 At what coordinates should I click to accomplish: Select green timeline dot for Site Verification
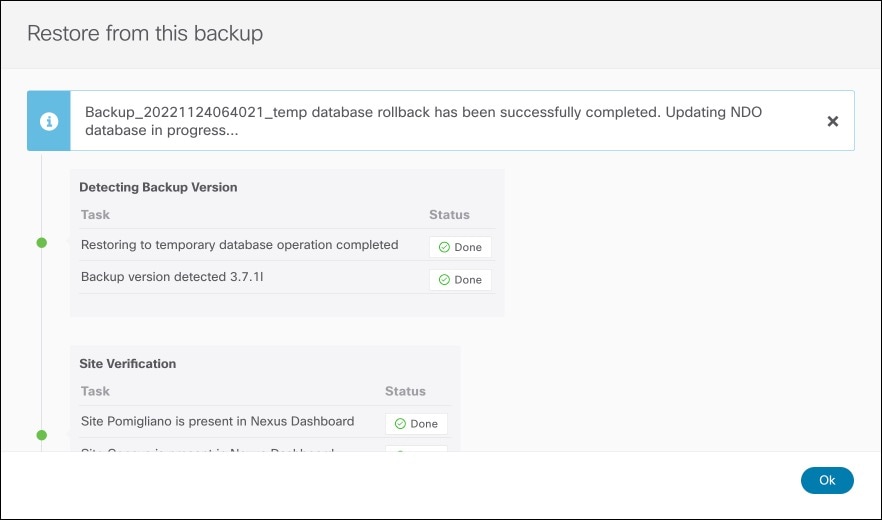(42, 435)
